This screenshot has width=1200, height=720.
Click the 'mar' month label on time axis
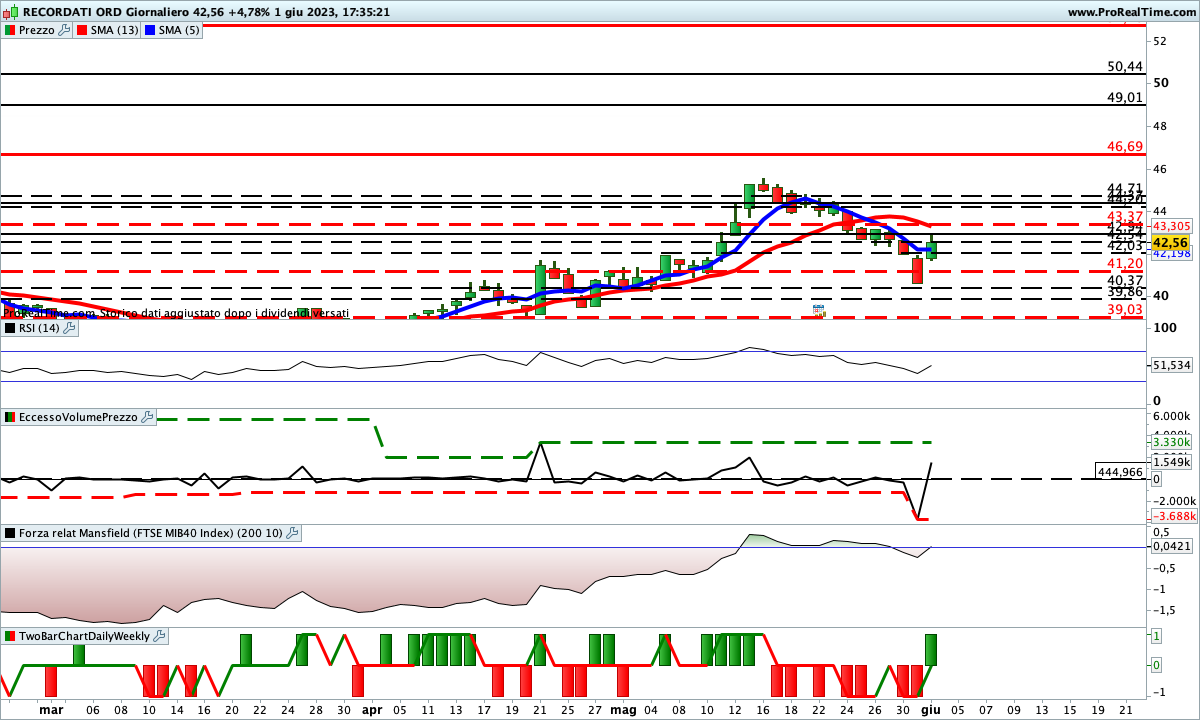point(51,709)
